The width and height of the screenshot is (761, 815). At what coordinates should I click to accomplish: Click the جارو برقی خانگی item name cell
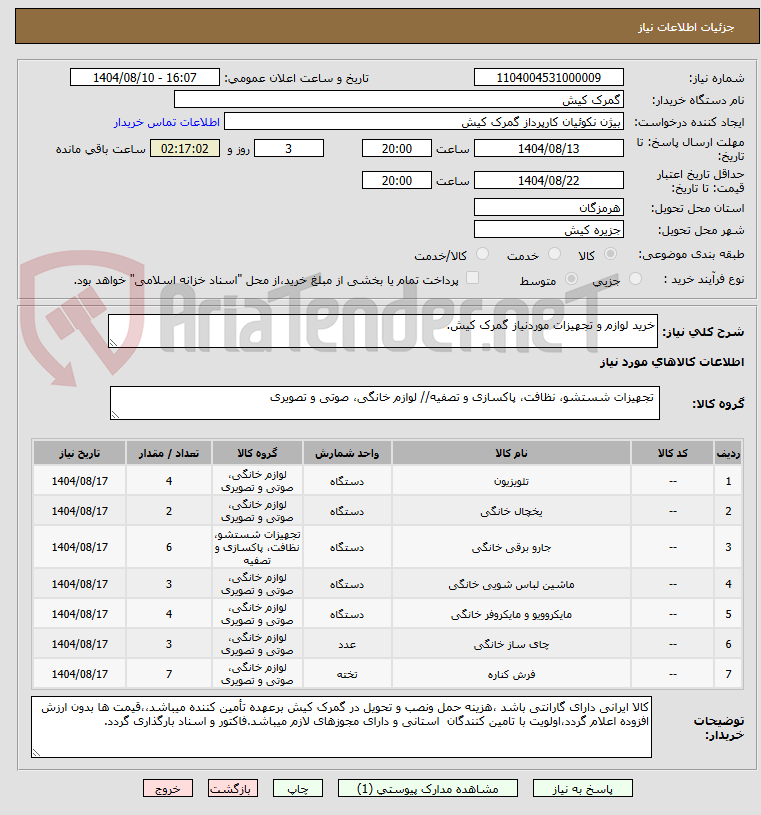click(x=511, y=547)
